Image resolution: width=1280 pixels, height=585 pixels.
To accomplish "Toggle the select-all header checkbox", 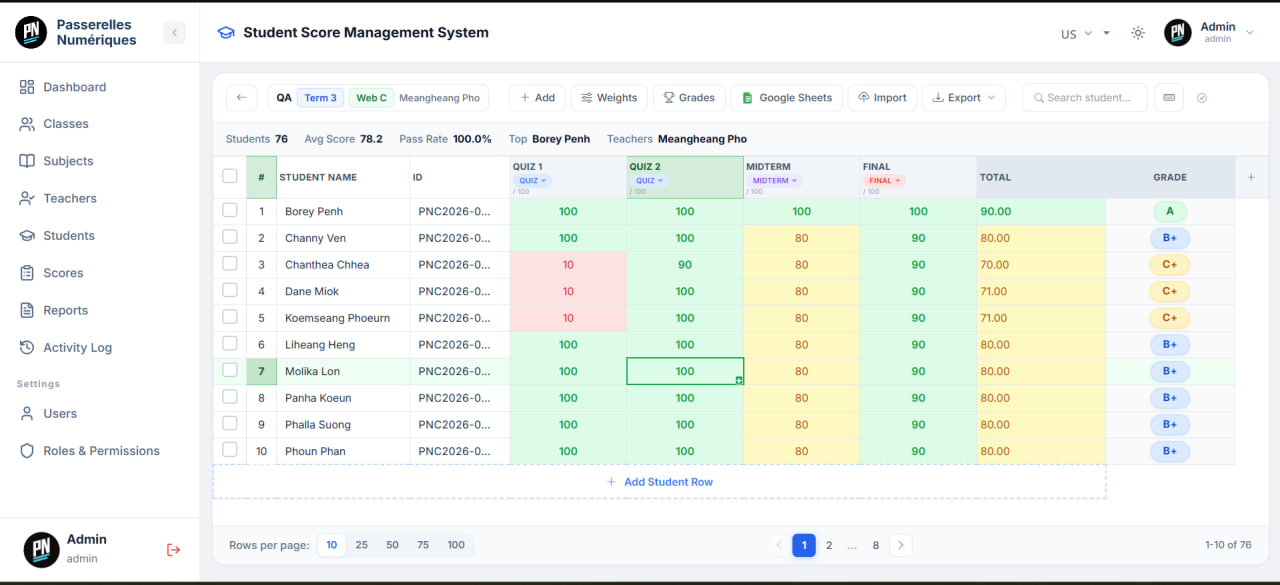I will click(230, 177).
